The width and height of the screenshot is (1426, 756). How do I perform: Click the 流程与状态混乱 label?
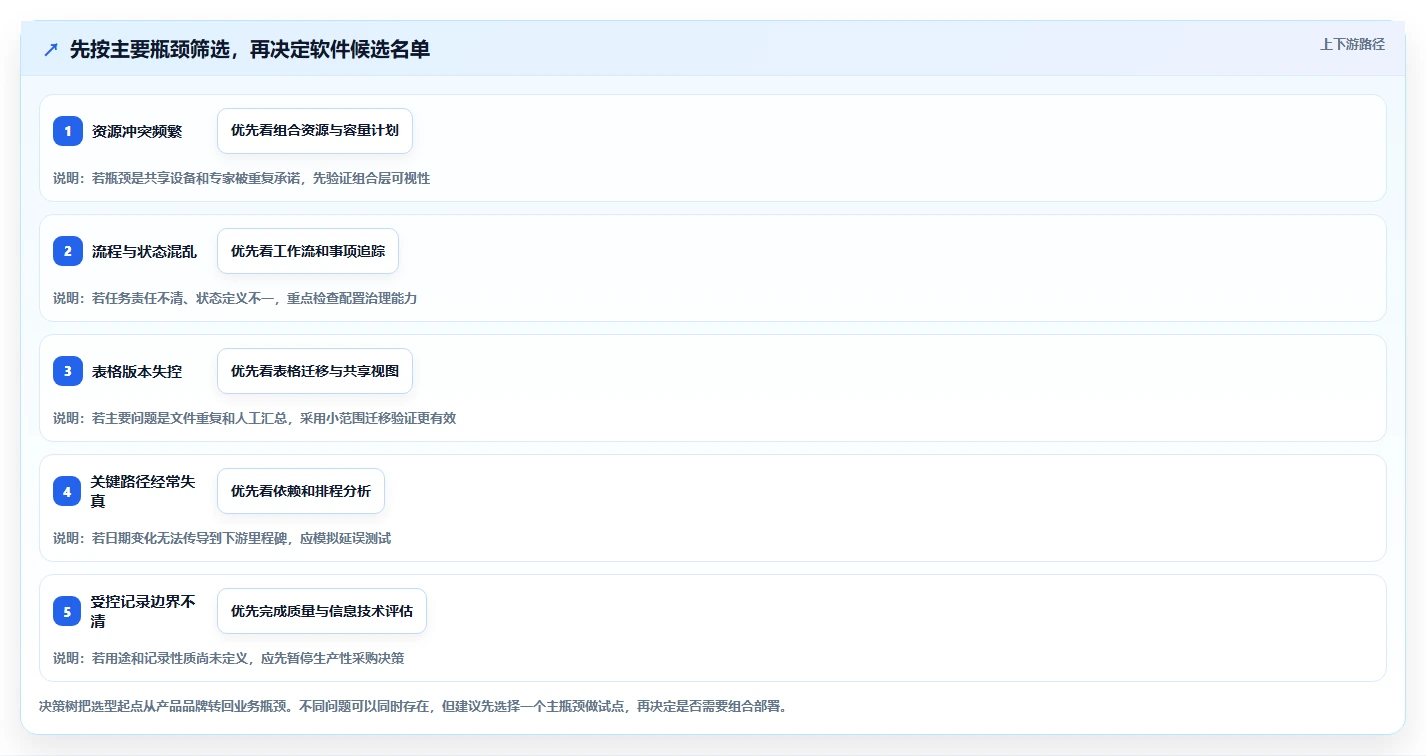[144, 251]
